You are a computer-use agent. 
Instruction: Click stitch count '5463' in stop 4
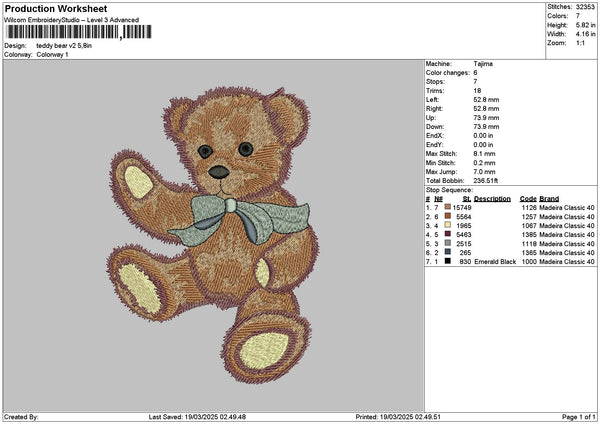pyautogui.click(x=464, y=235)
